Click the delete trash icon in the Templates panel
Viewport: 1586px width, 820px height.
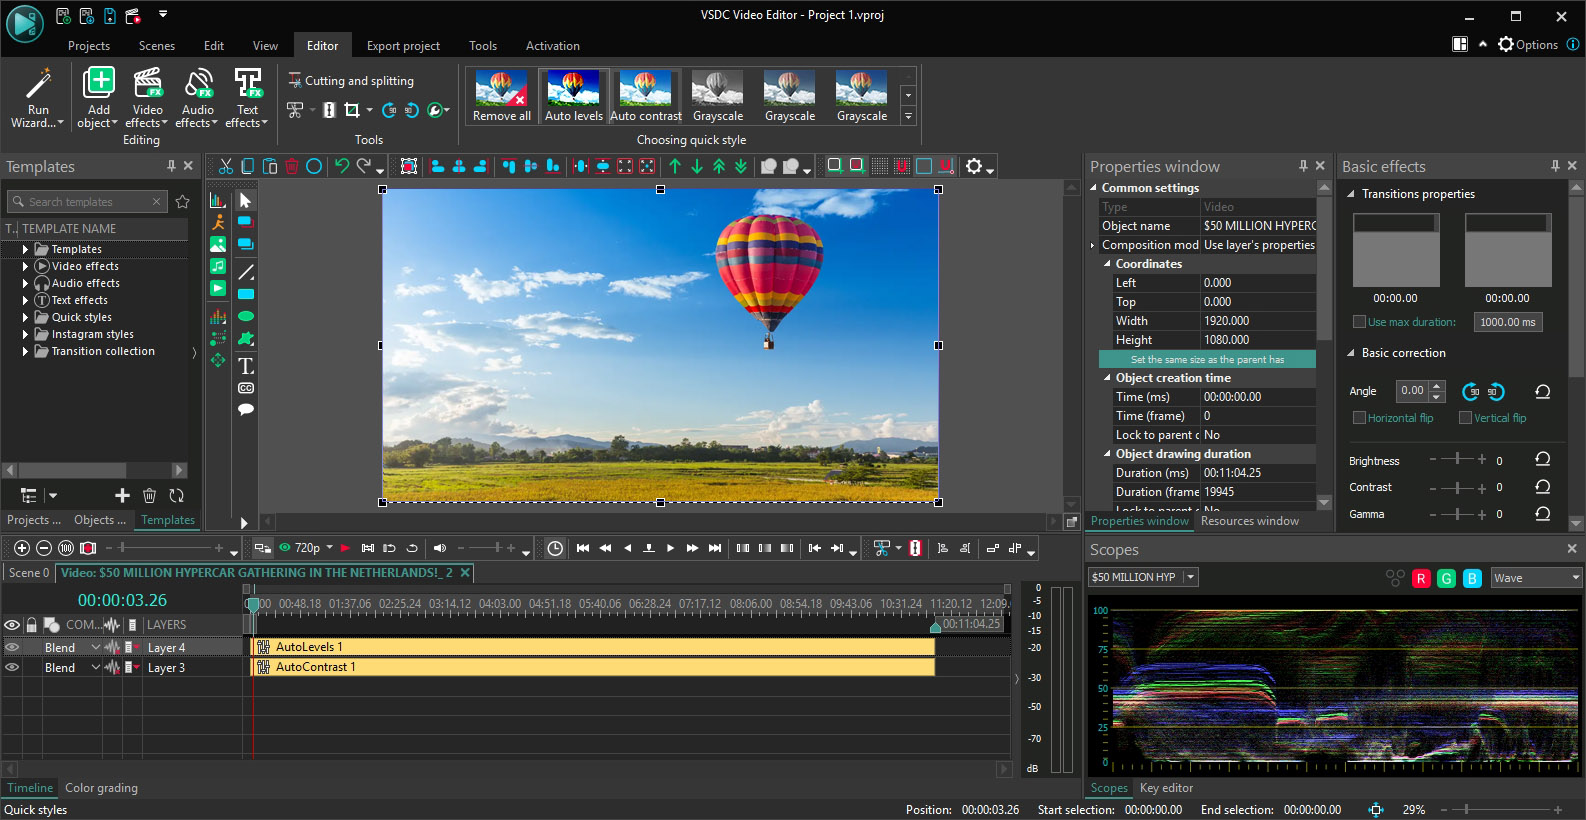[x=149, y=495]
